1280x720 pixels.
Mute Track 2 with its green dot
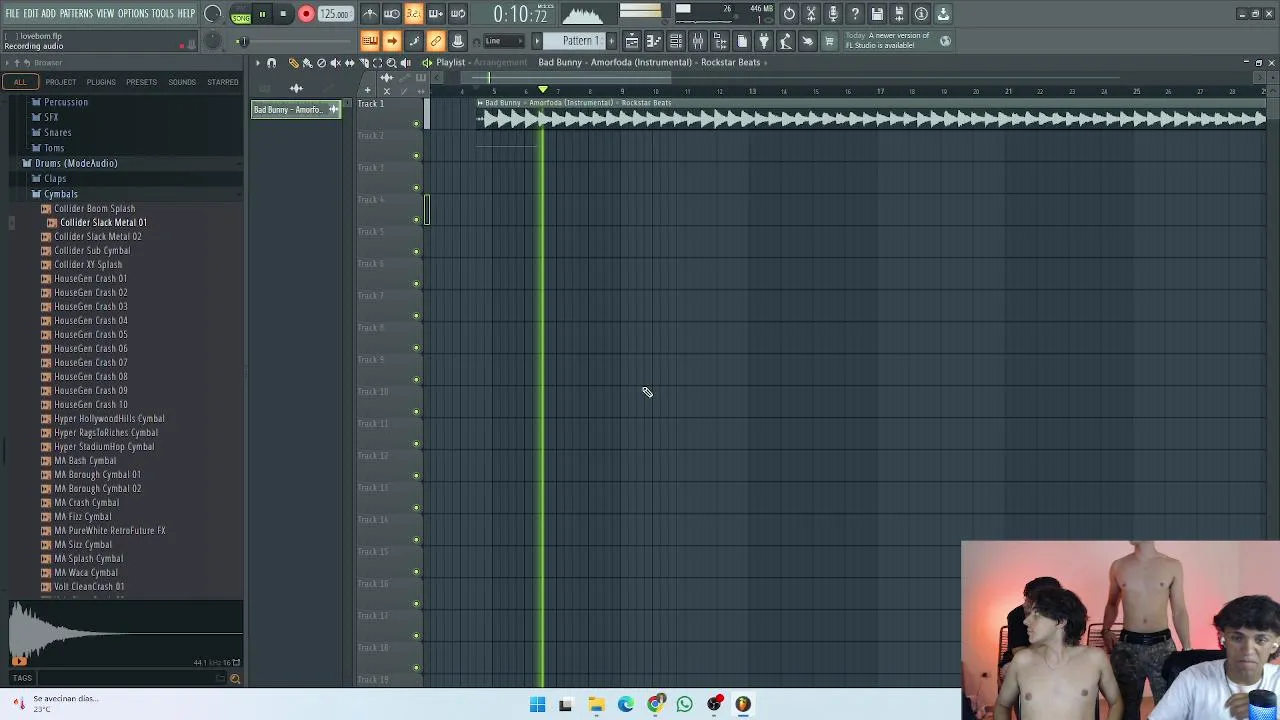click(x=416, y=156)
